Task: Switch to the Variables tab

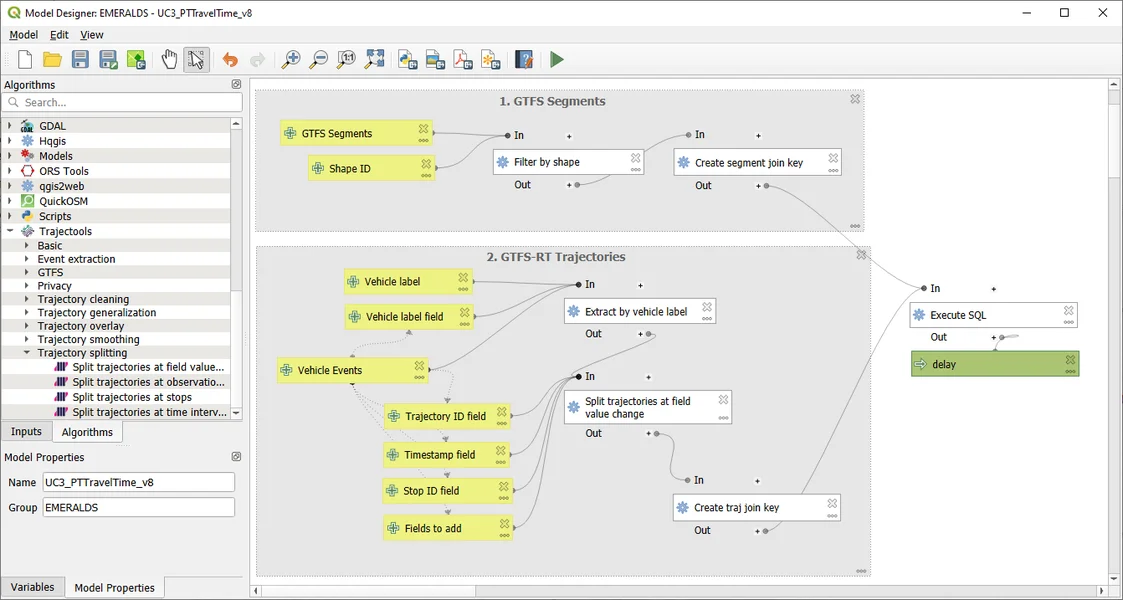Action: point(32,587)
